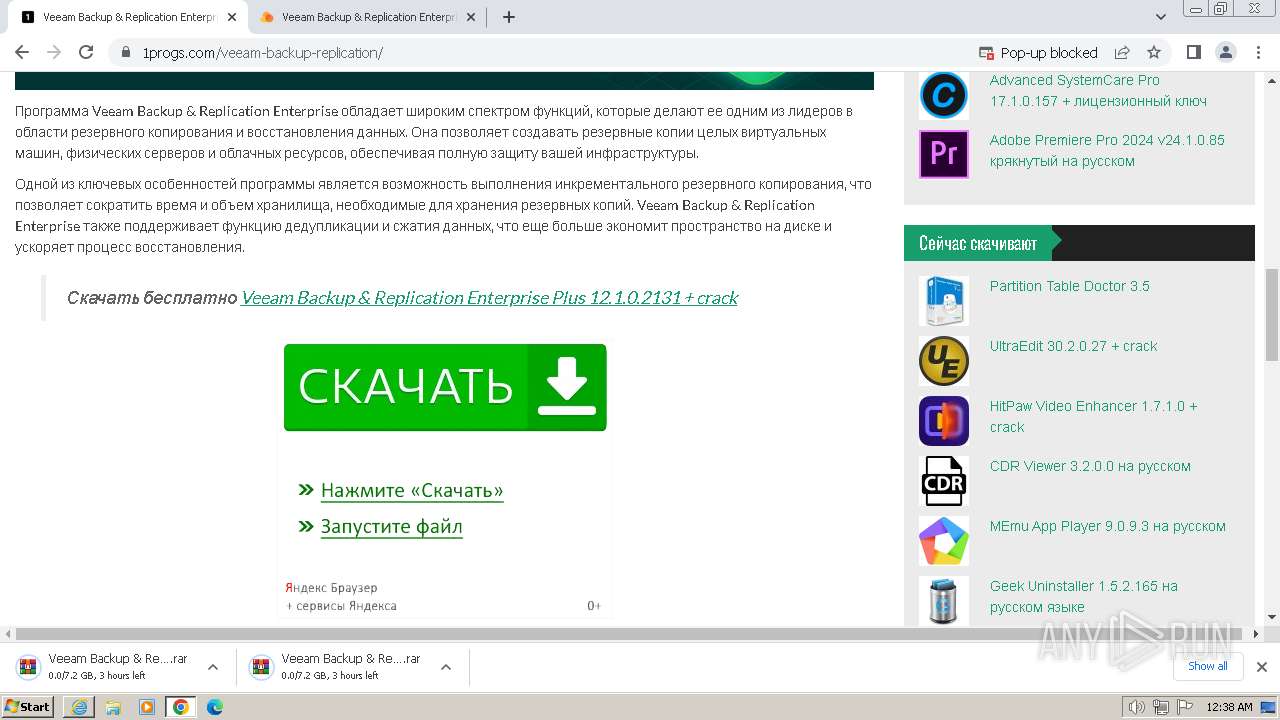Viewport: 1280px width, 720px height.
Task: Open CDR Viewer 3.2.0.0 link
Action: click(1090, 466)
